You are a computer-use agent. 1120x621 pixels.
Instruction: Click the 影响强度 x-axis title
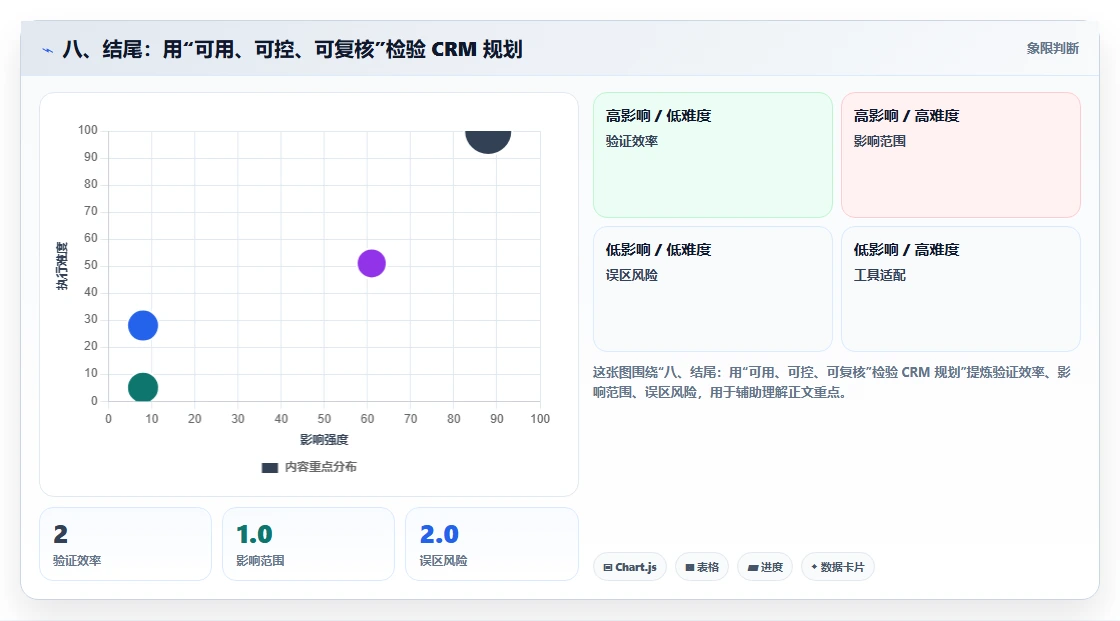tap(324, 439)
